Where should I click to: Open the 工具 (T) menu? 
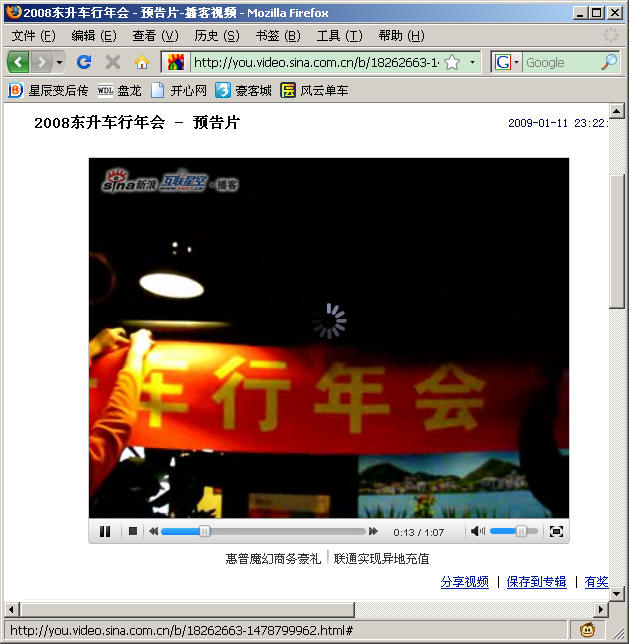click(x=339, y=36)
